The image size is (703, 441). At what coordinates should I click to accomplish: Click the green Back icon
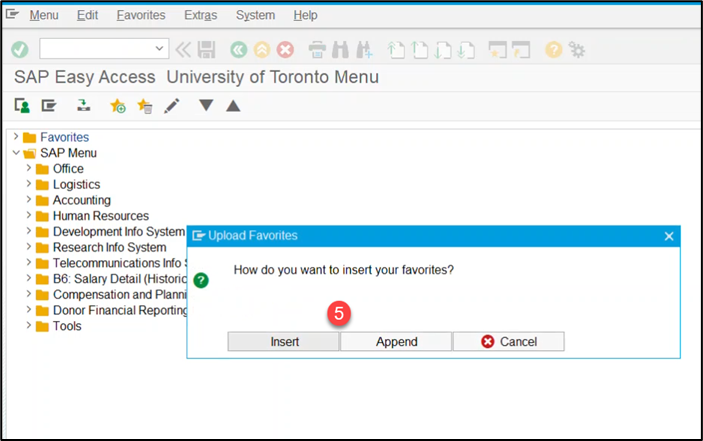tap(239, 50)
